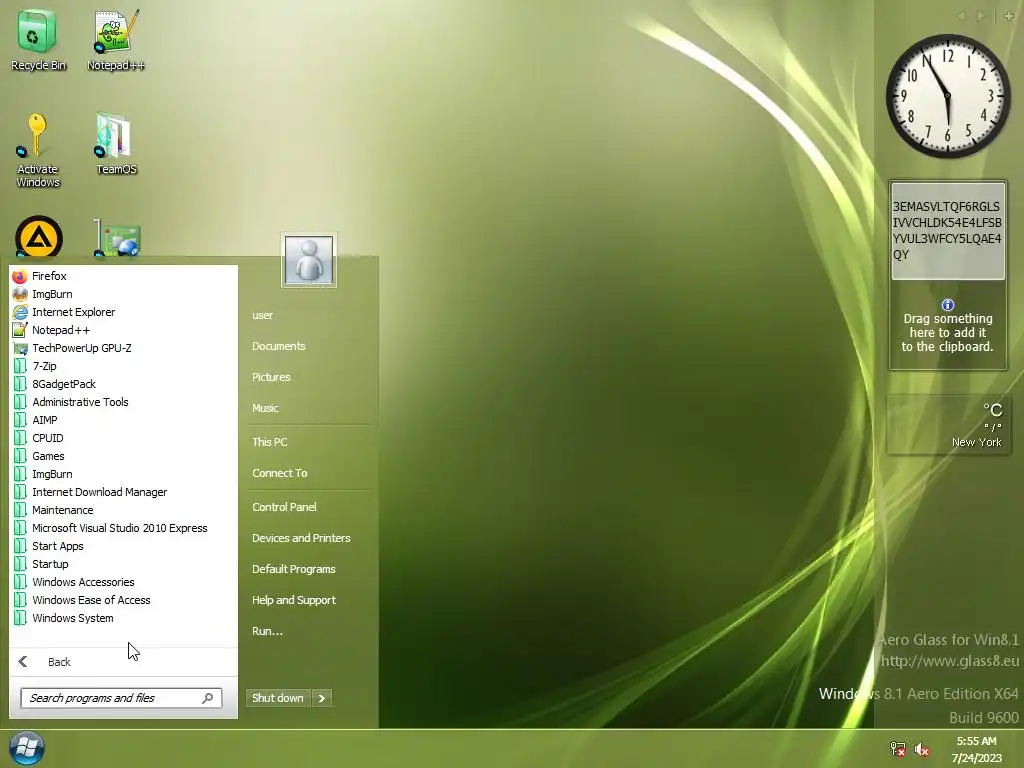Image resolution: width=1024 pixels, height=768 pixels.
Task: Click the network tray icon
Action: click(898, 749)
